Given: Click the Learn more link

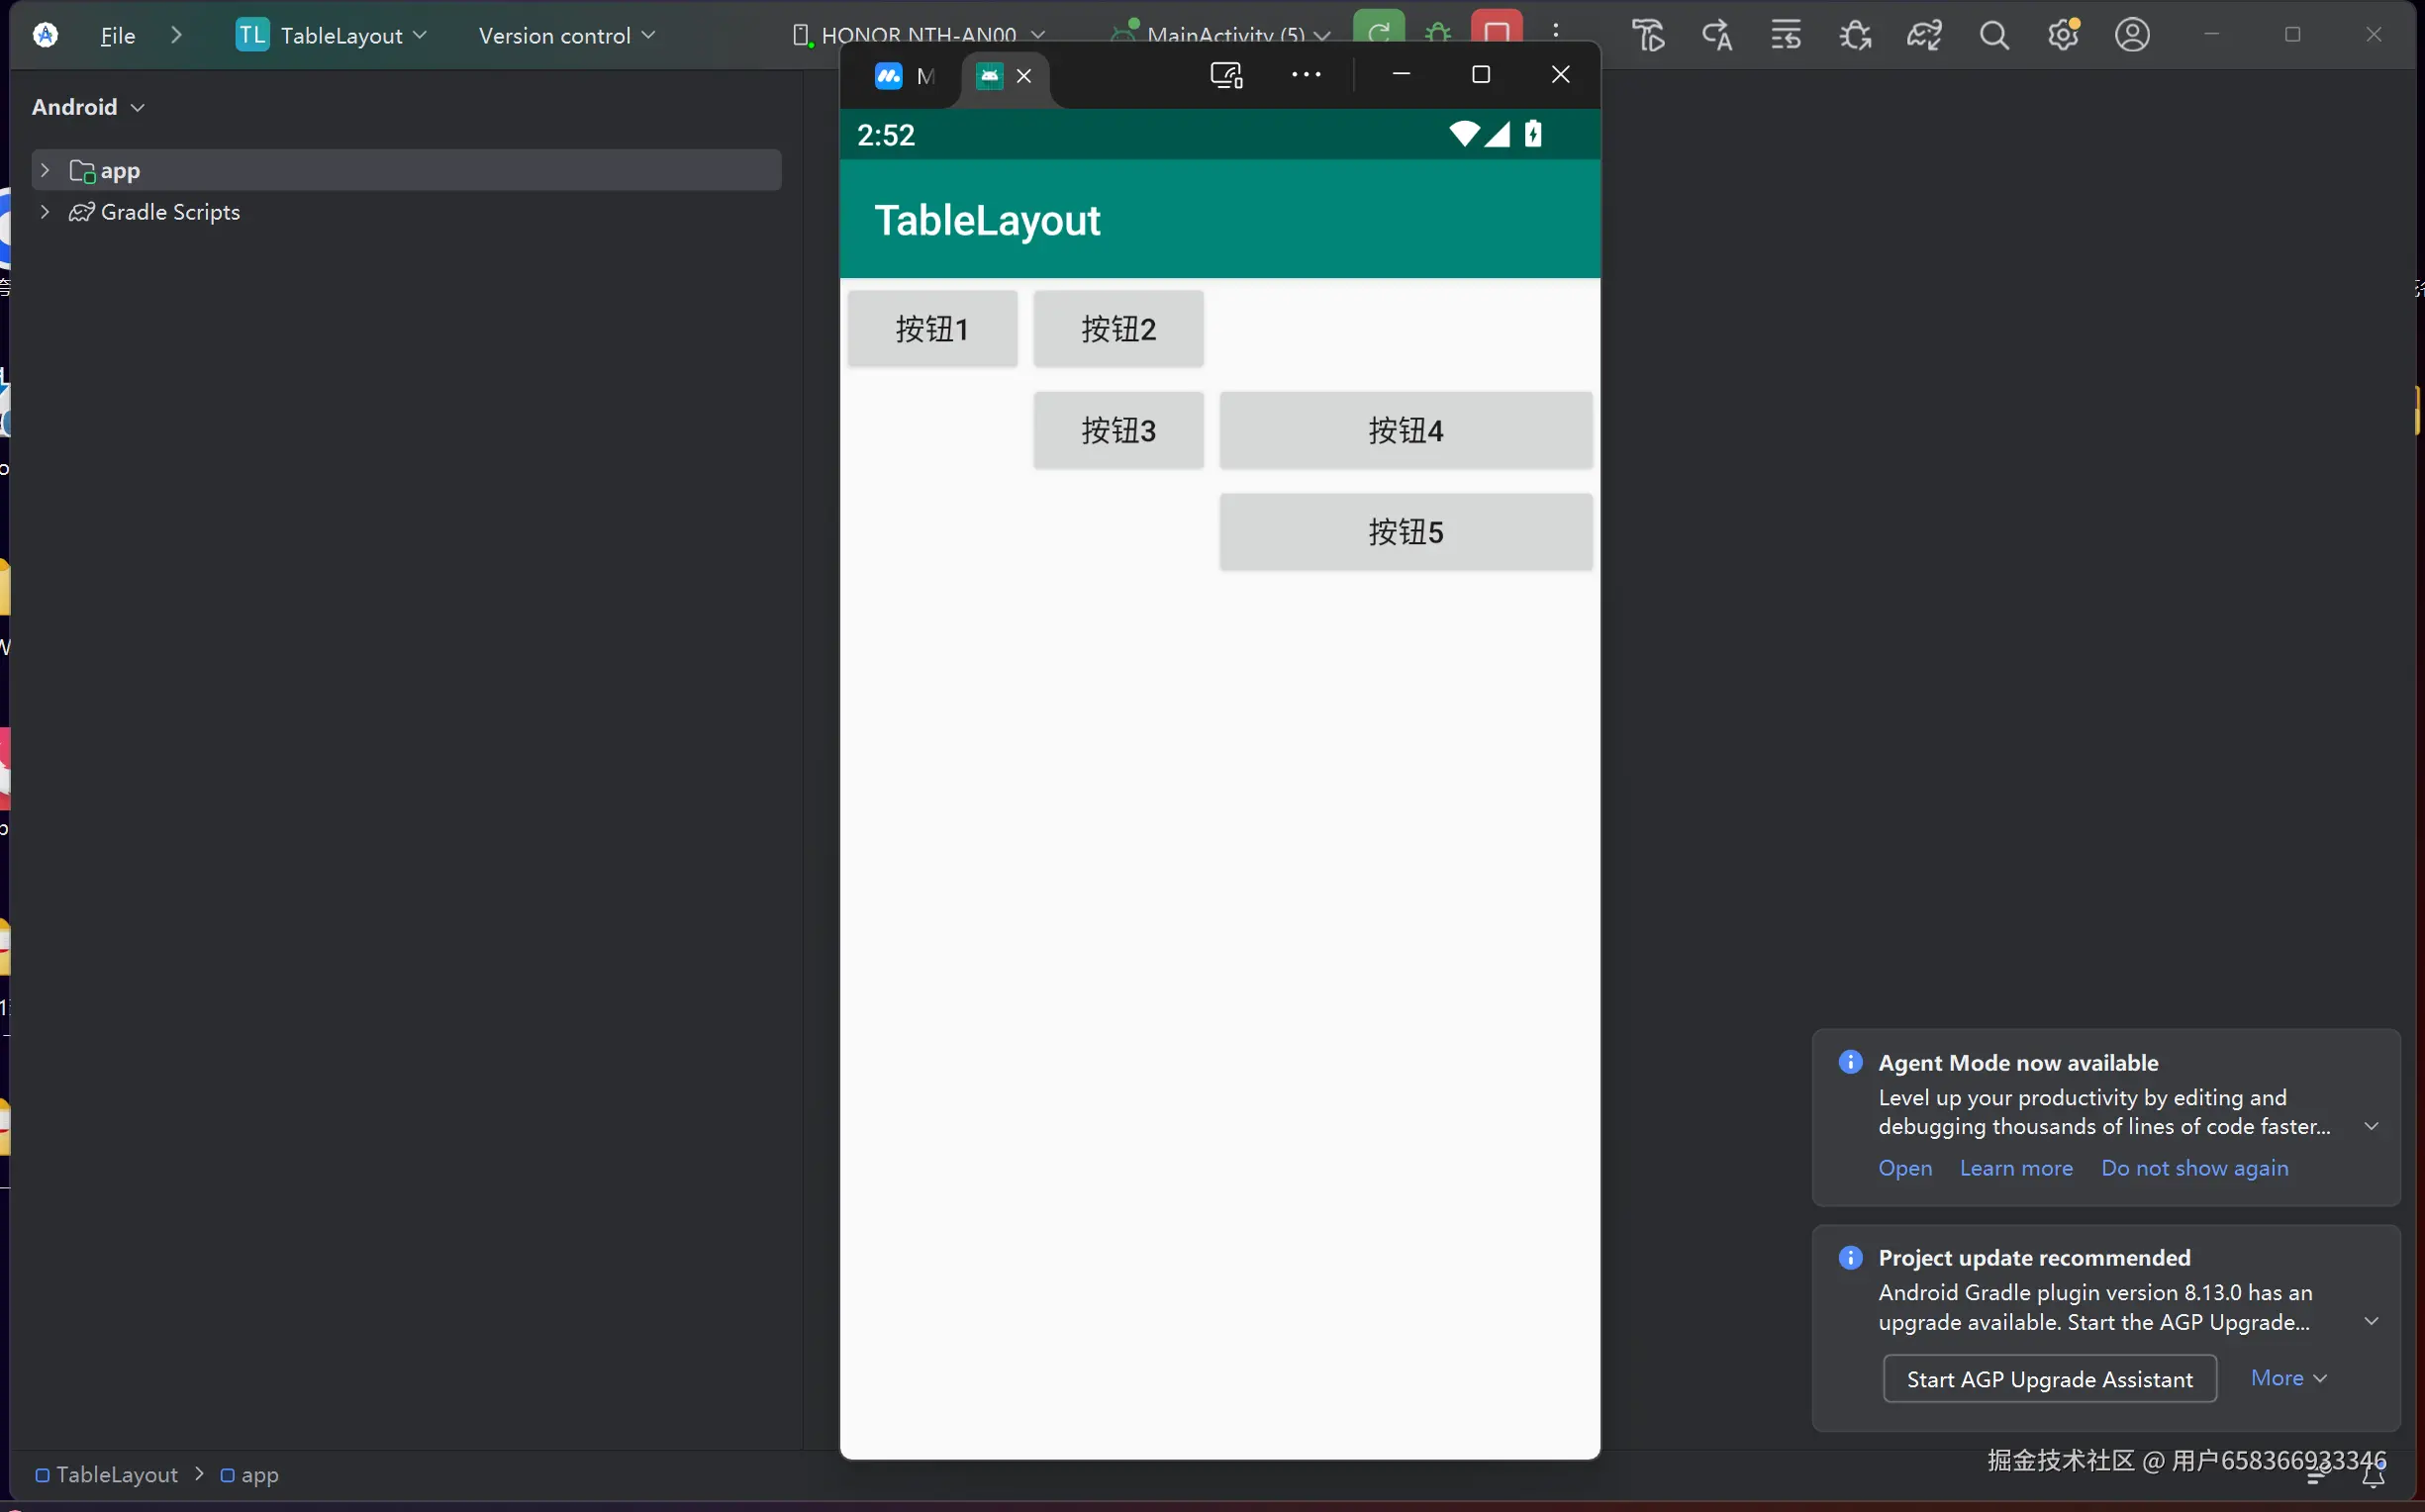Looking at the screenshot, I should click(2015, 1168).
